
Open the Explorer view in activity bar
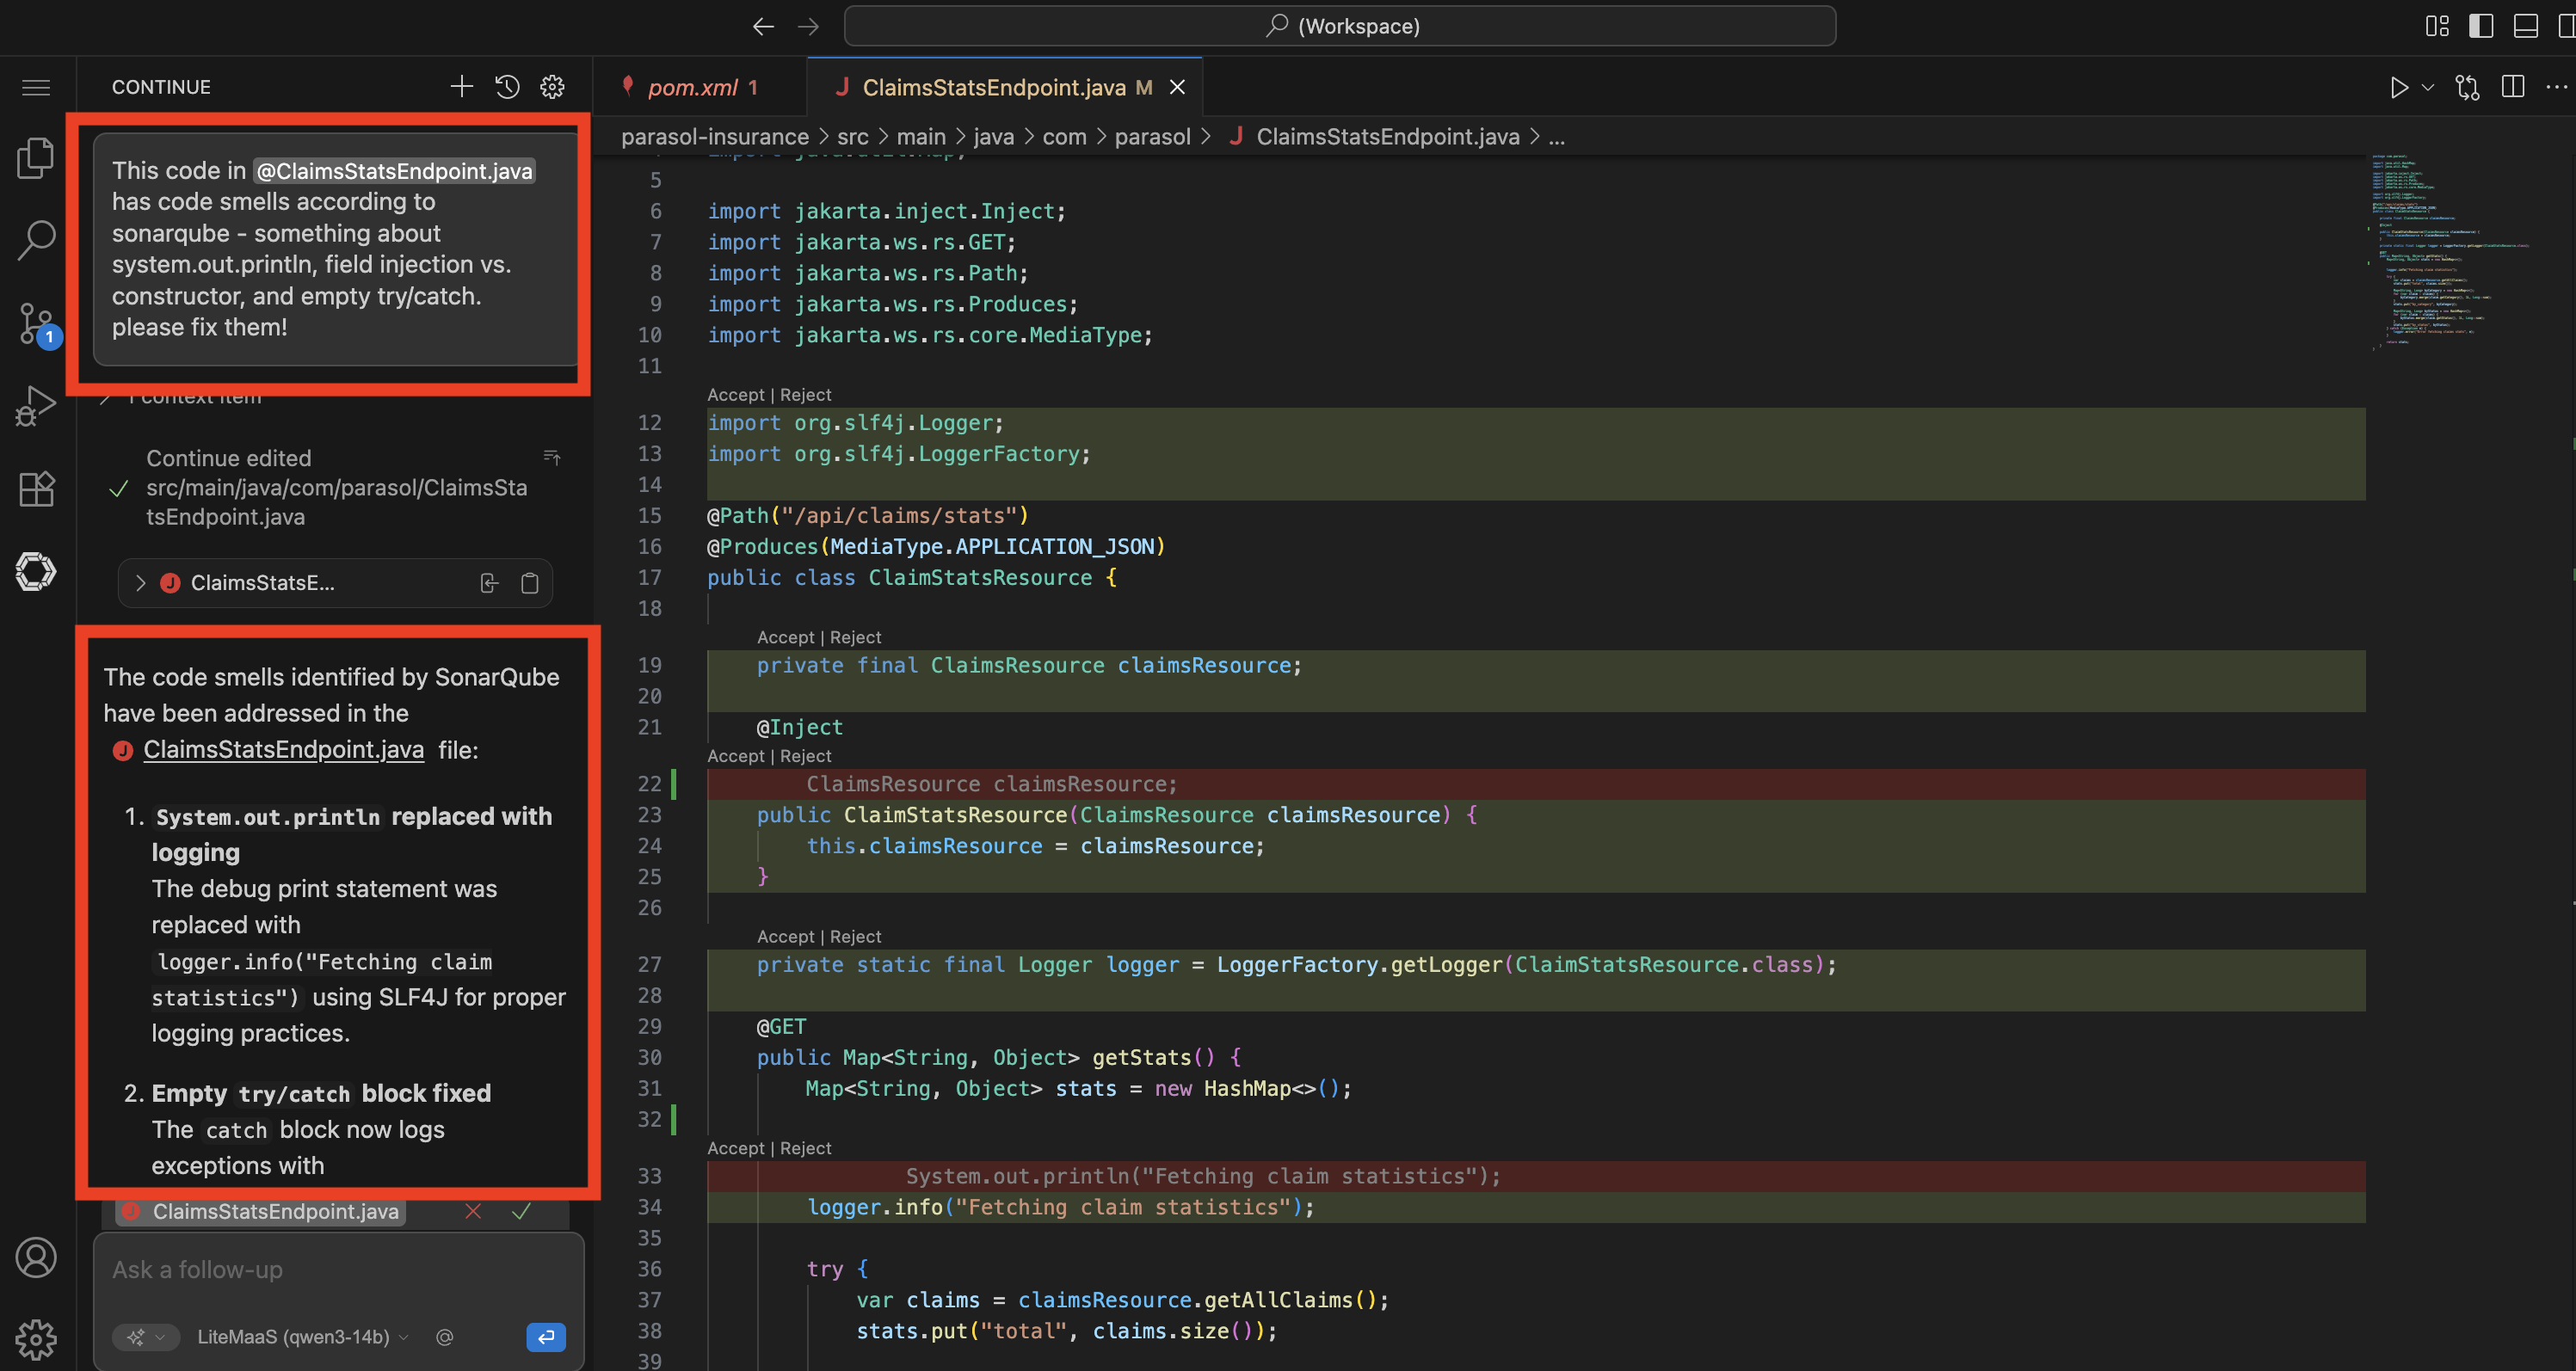coord(36,158)
